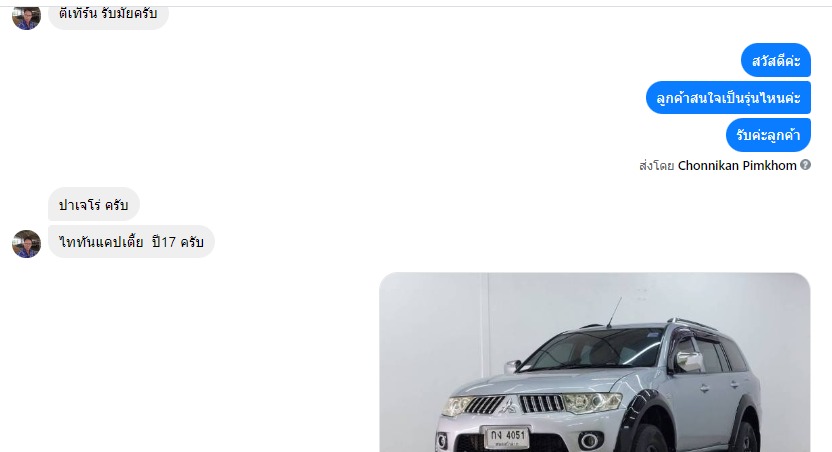Select the "รับค่ะลูกค้า" message bubble
Screen dimensions: 832x452
click(x=768, y=135)
